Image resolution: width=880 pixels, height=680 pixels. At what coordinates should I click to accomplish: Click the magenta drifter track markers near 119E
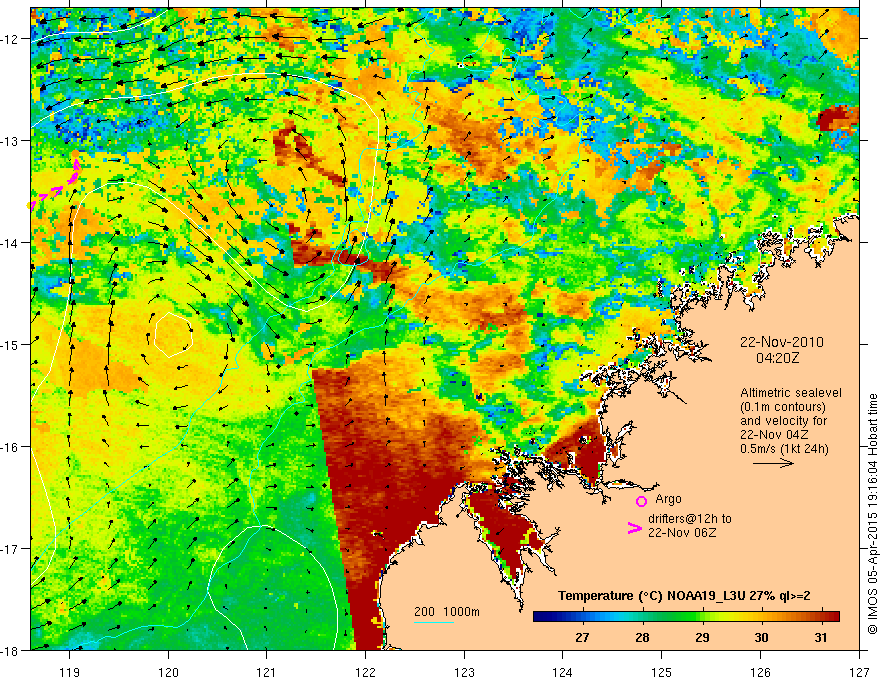click(x=54, y=185)
